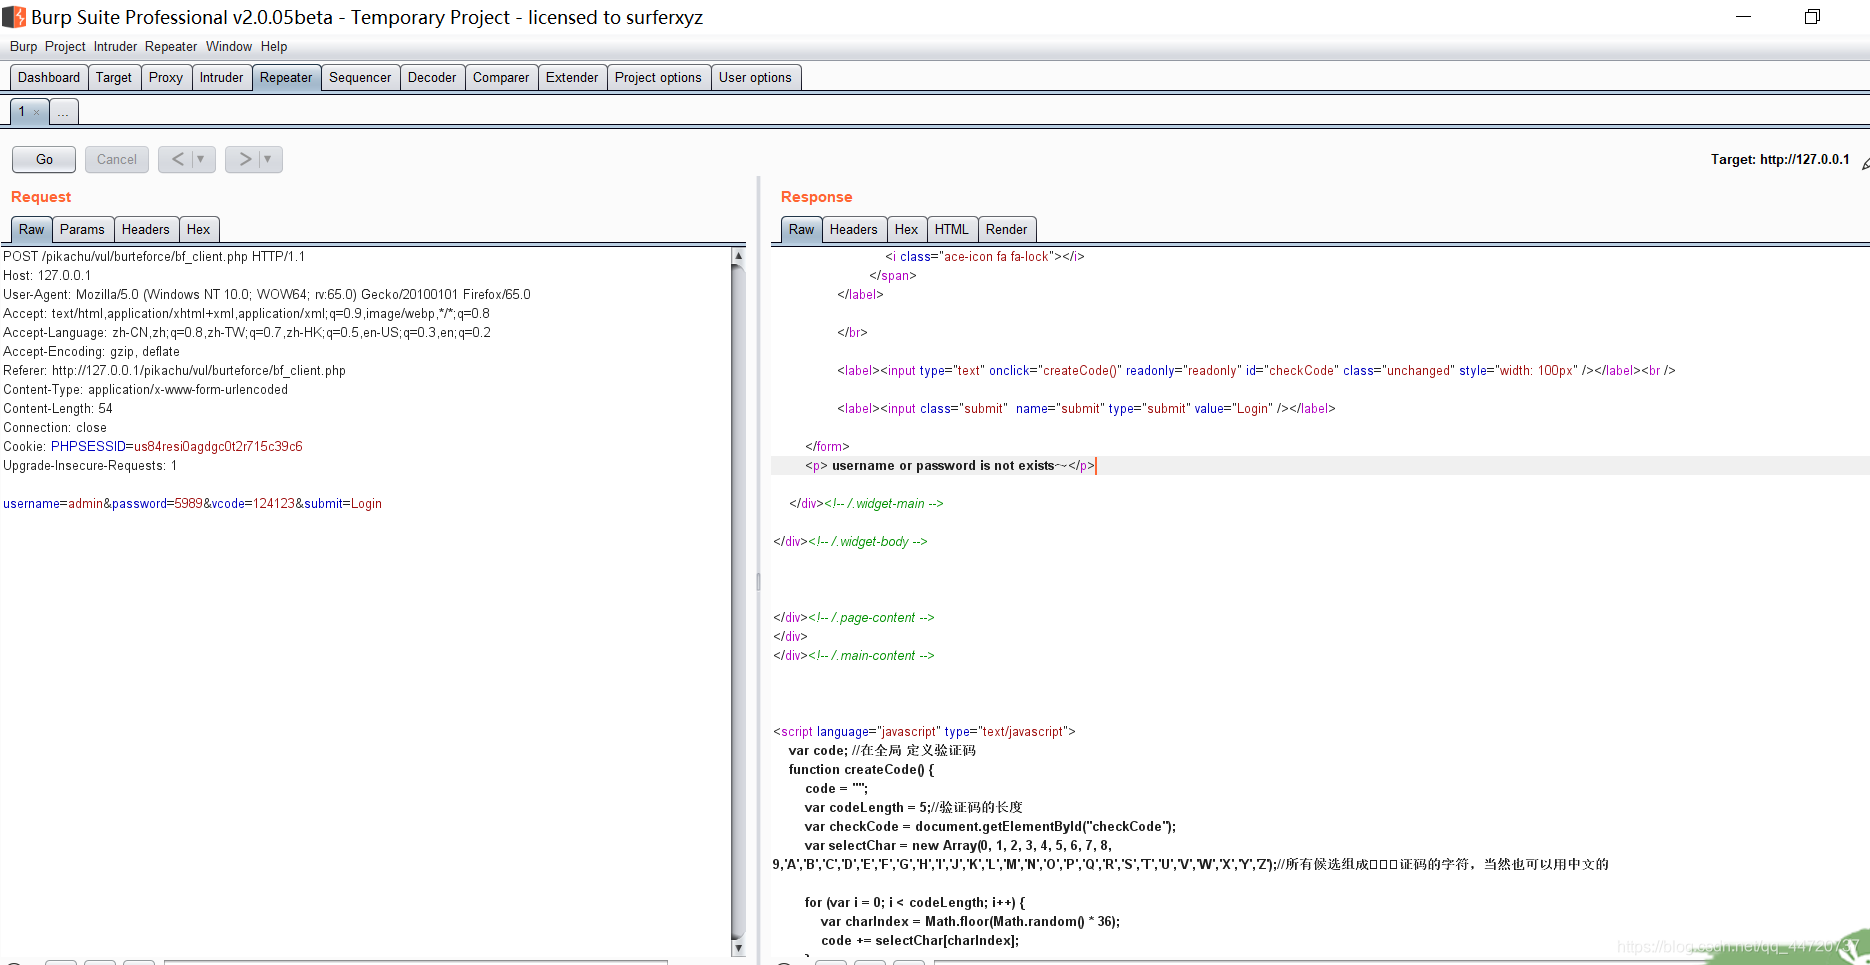Screen dimensions: 1870x965
Task: Open the Project menu
Action: [65, 46]
